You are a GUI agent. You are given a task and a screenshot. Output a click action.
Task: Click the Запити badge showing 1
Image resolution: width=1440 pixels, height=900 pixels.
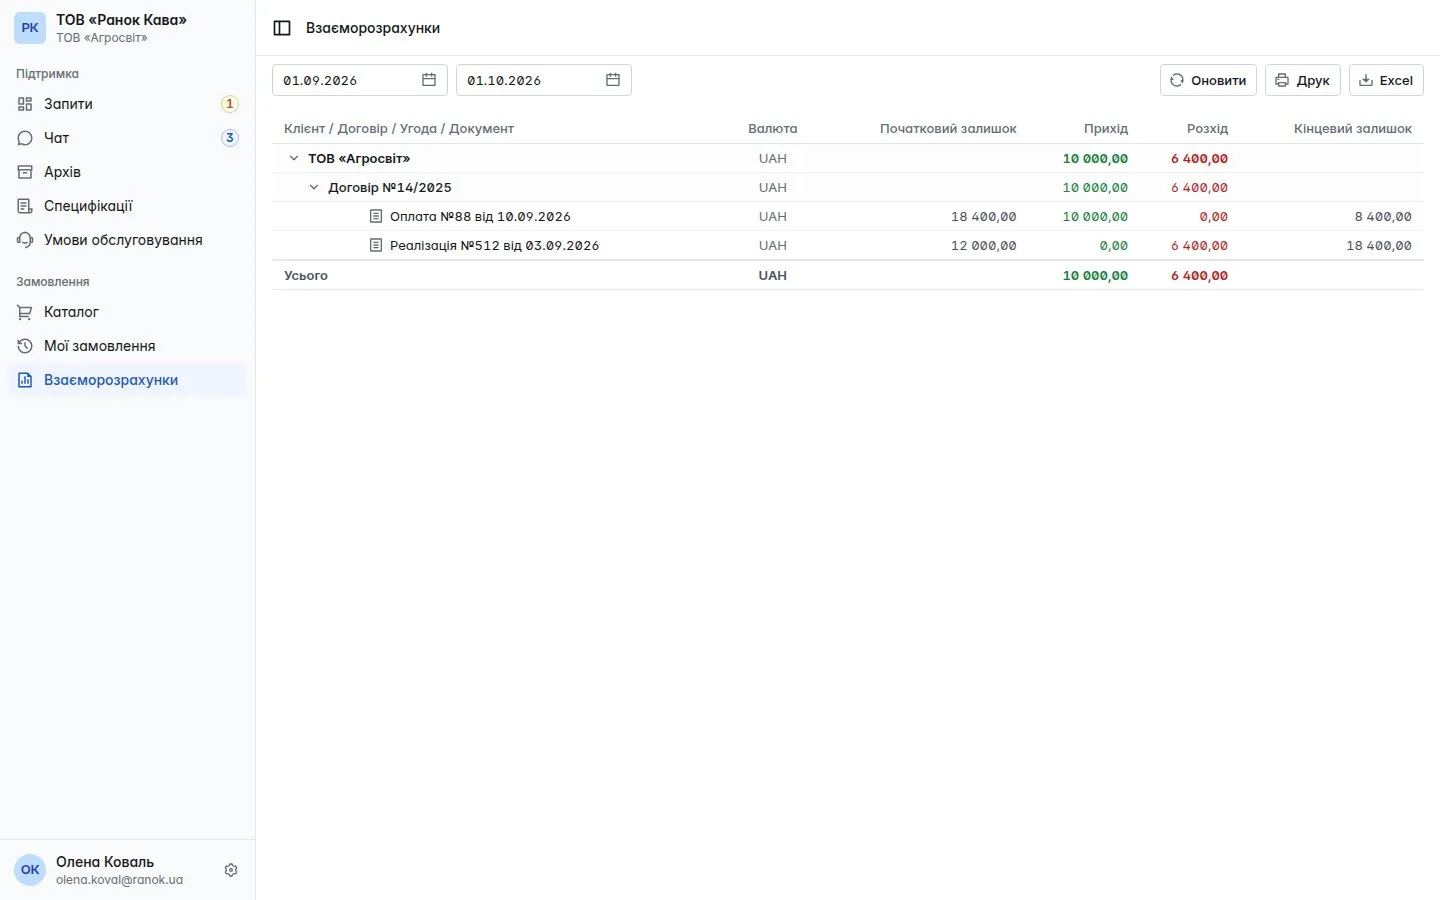click(x=229, y=104)
